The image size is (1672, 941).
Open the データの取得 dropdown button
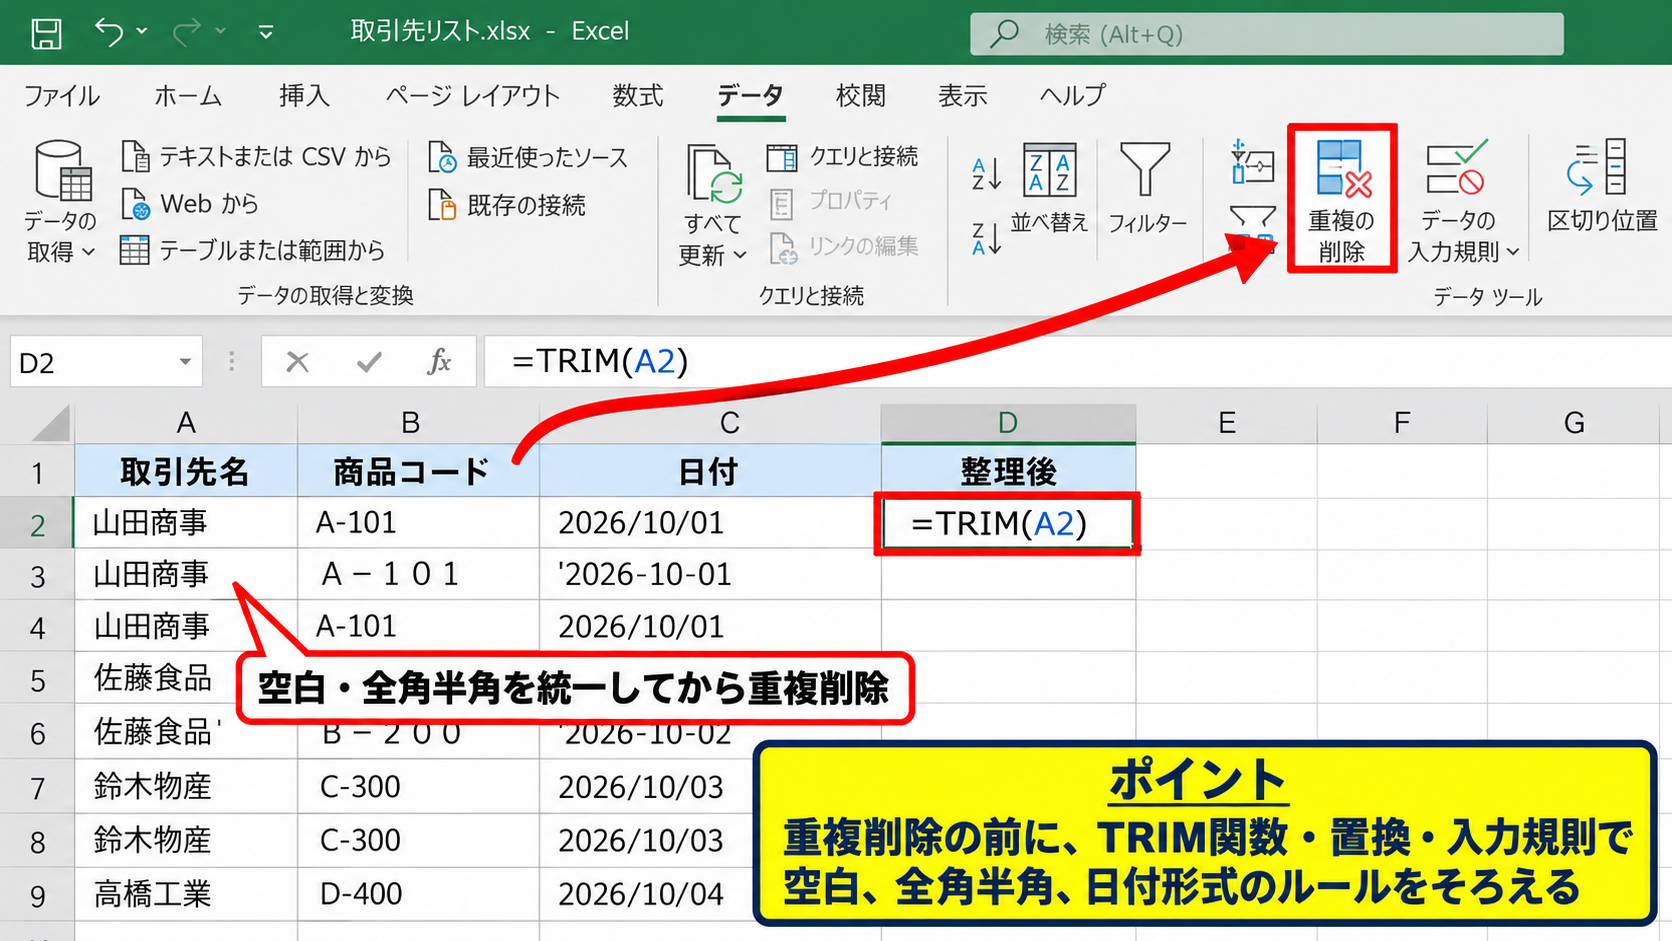coord(60,203)
